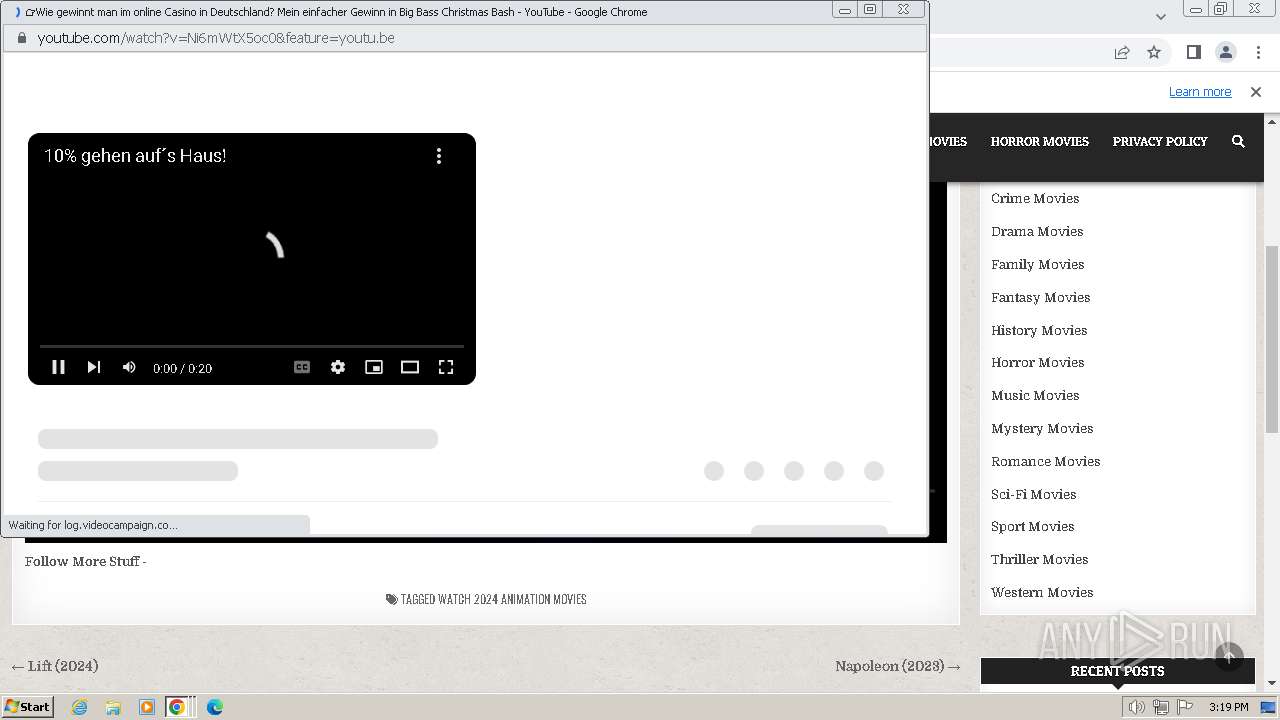Open video player settings gear
This screenshot has width=1280, height=720.
(338, 367)
